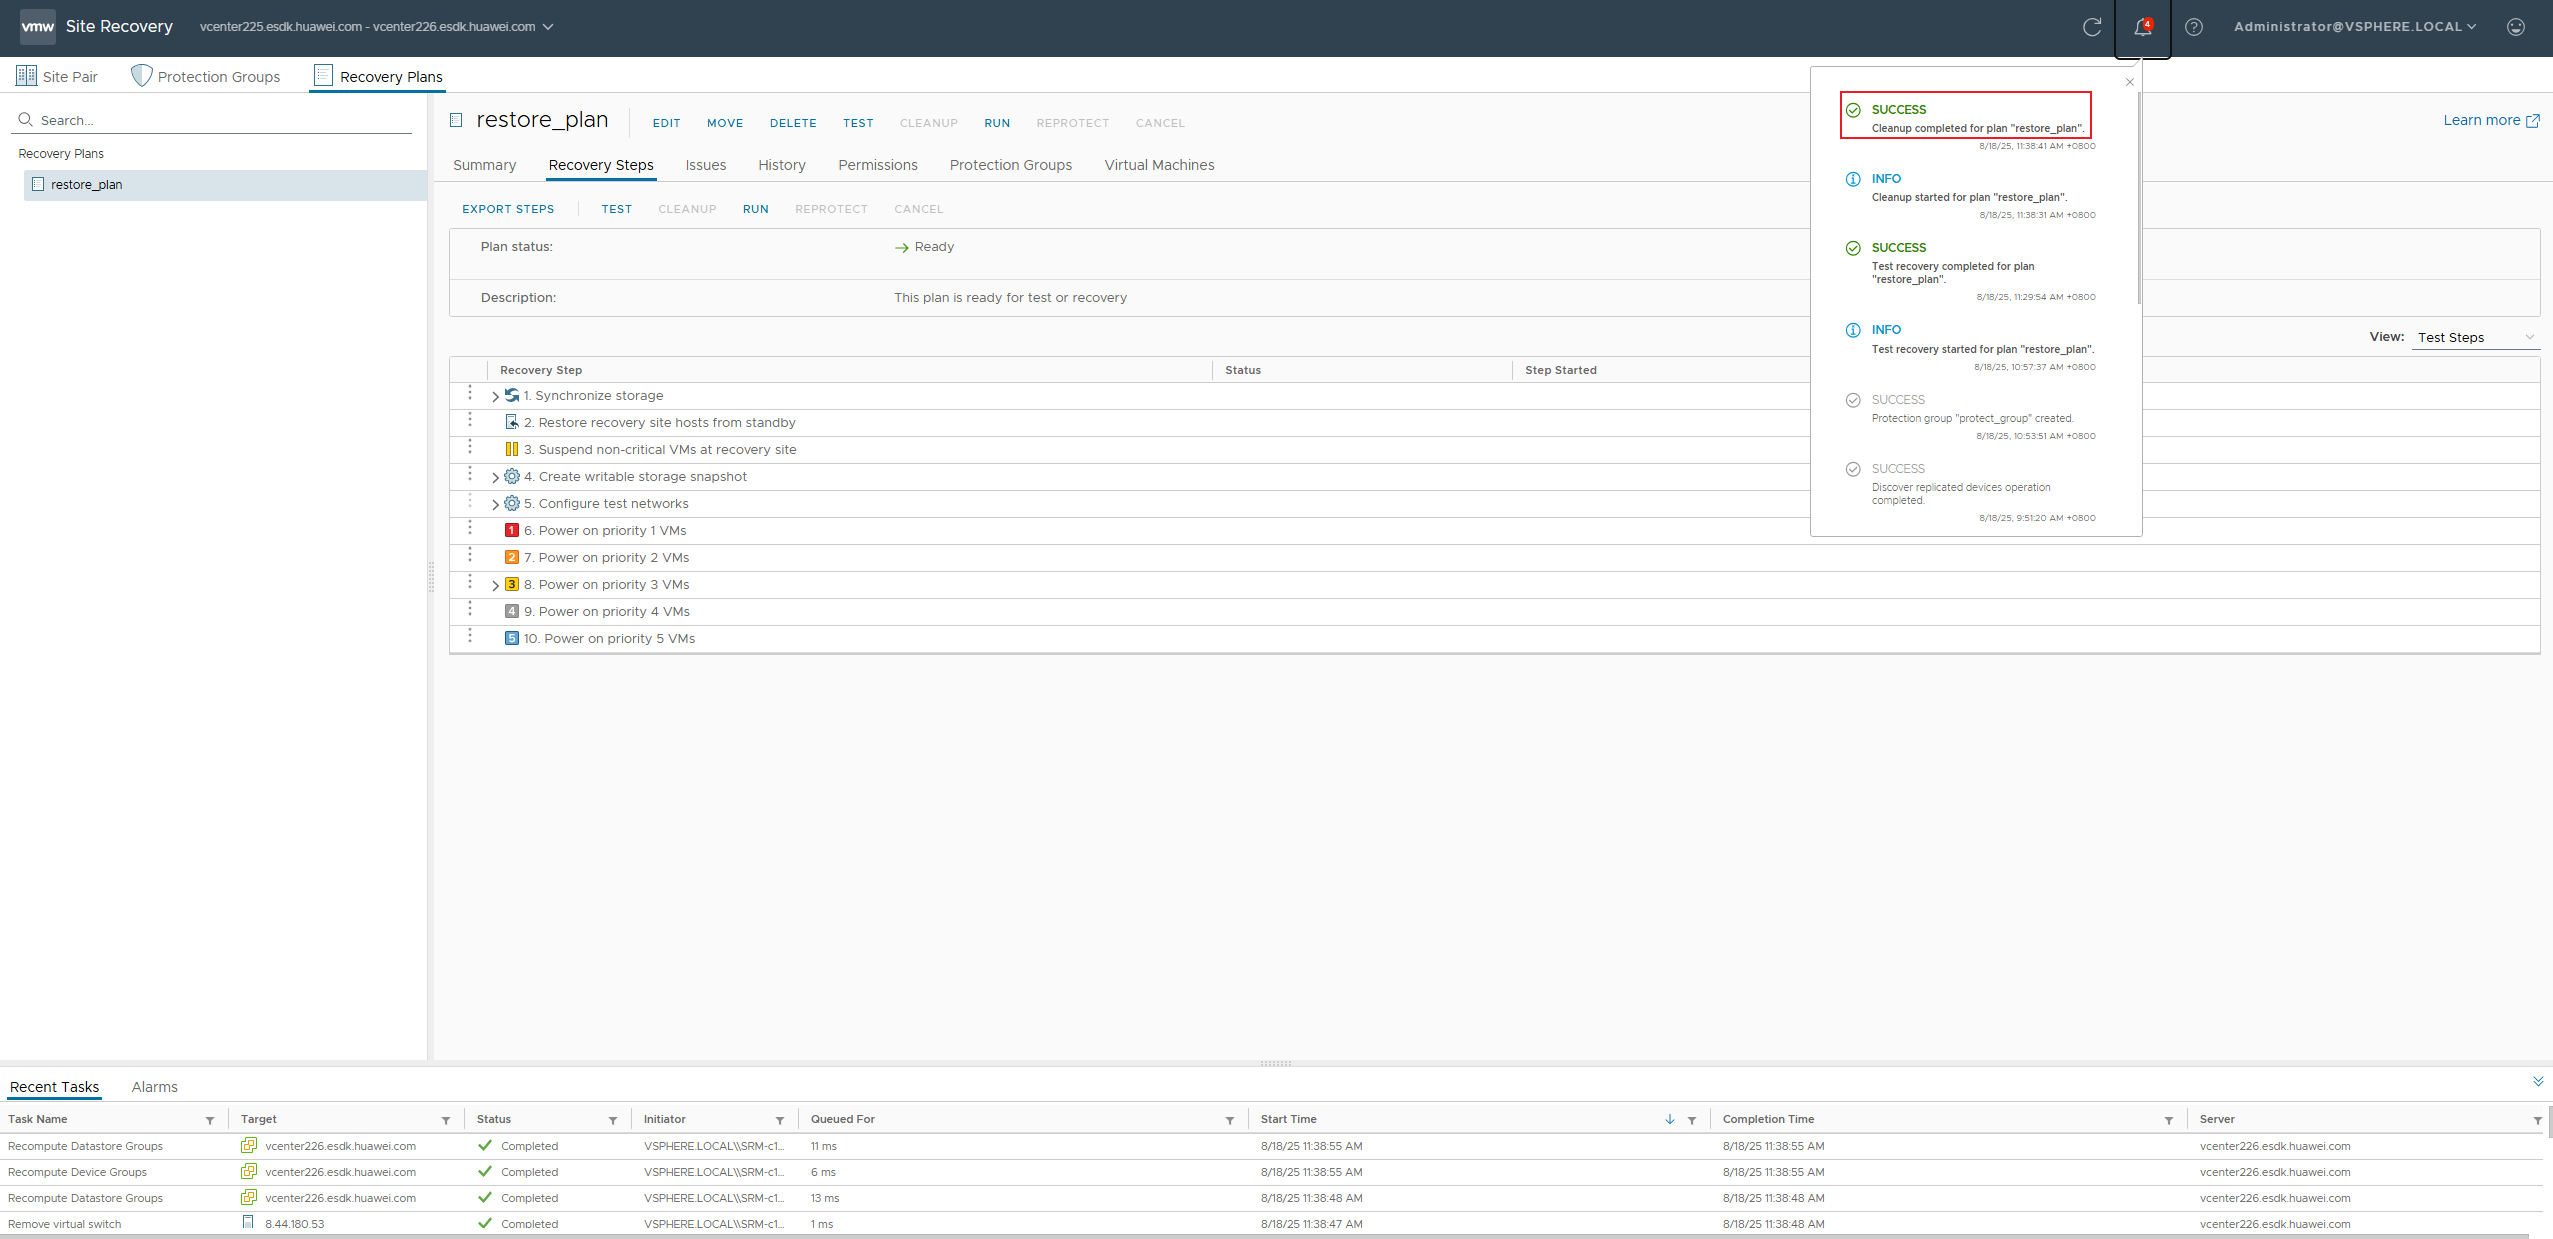
Task: Click the Search input field
Action: pos(212,120)
